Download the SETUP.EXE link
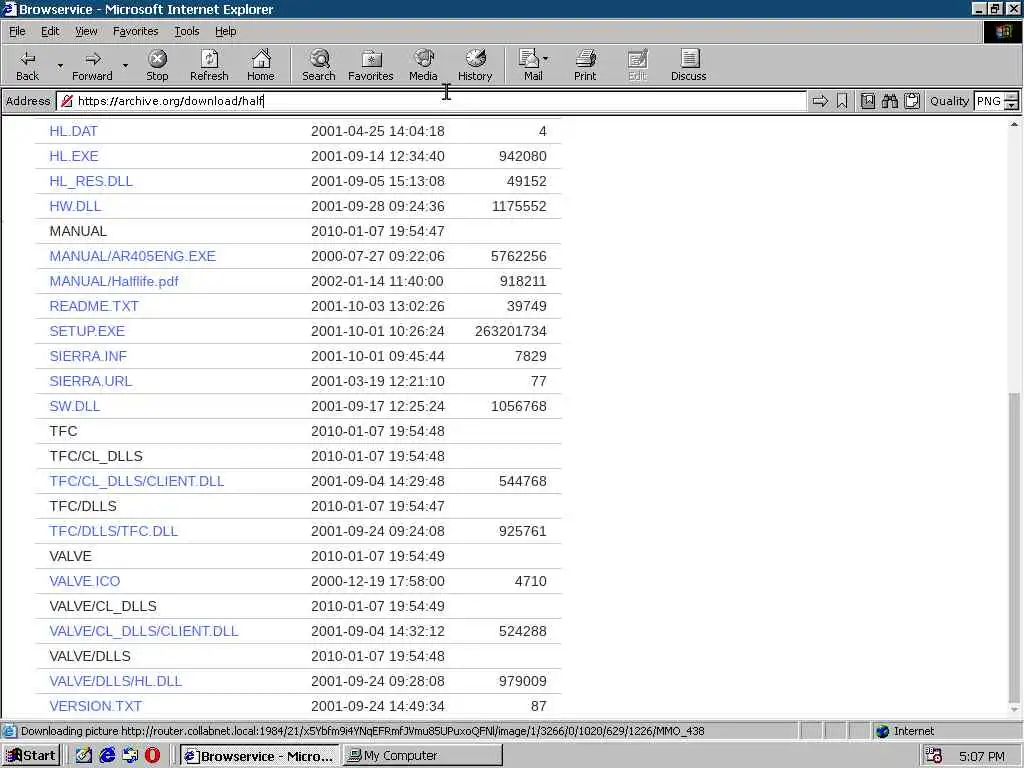The image size is (1024, 768). tap(87, 331)
